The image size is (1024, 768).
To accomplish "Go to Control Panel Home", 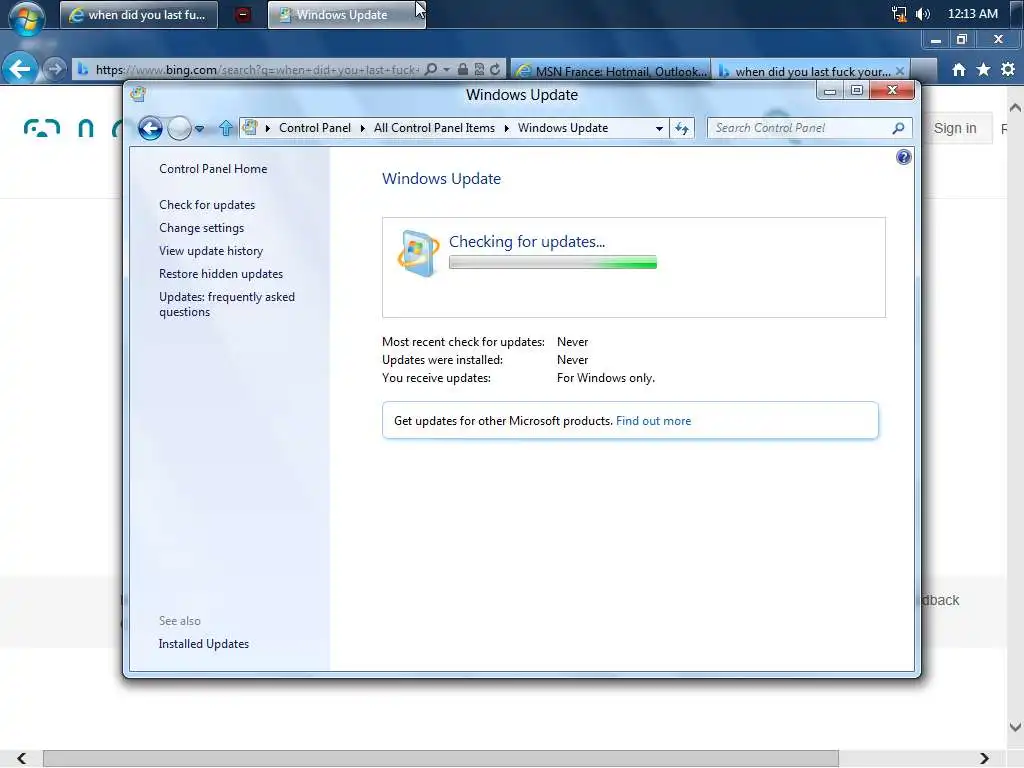I will (213, 168).
